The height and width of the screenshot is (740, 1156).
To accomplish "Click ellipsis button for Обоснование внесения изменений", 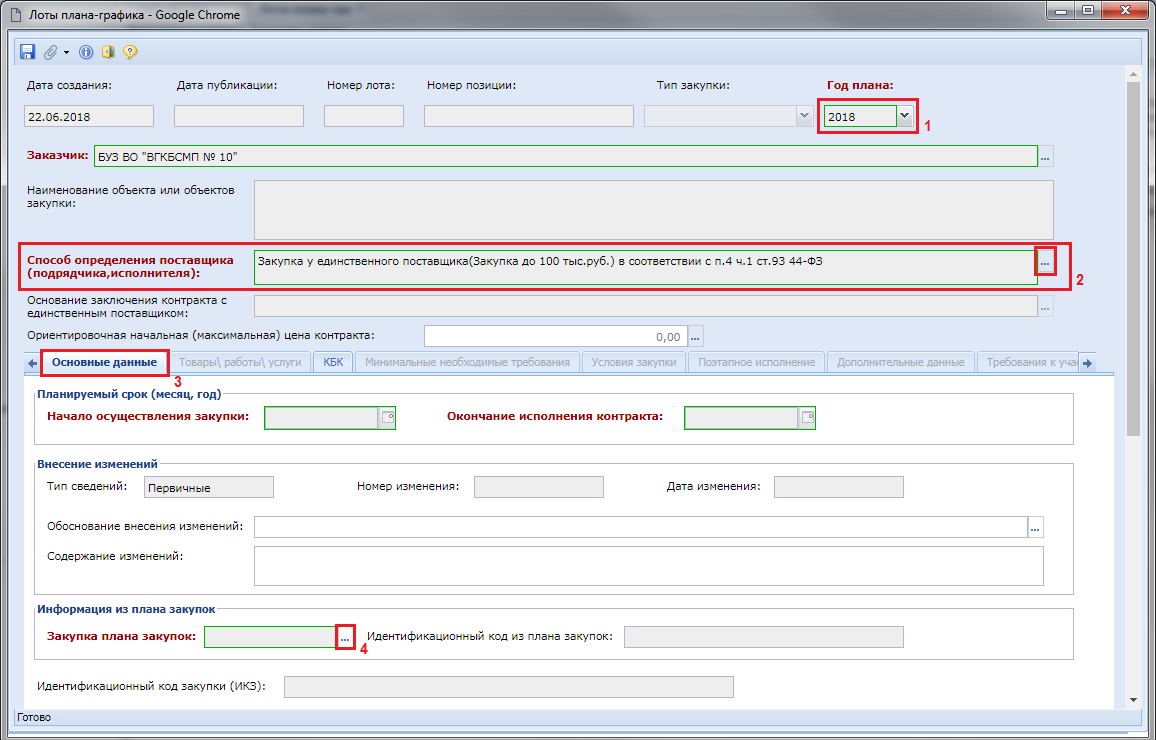I will [x=1035, y=527].
